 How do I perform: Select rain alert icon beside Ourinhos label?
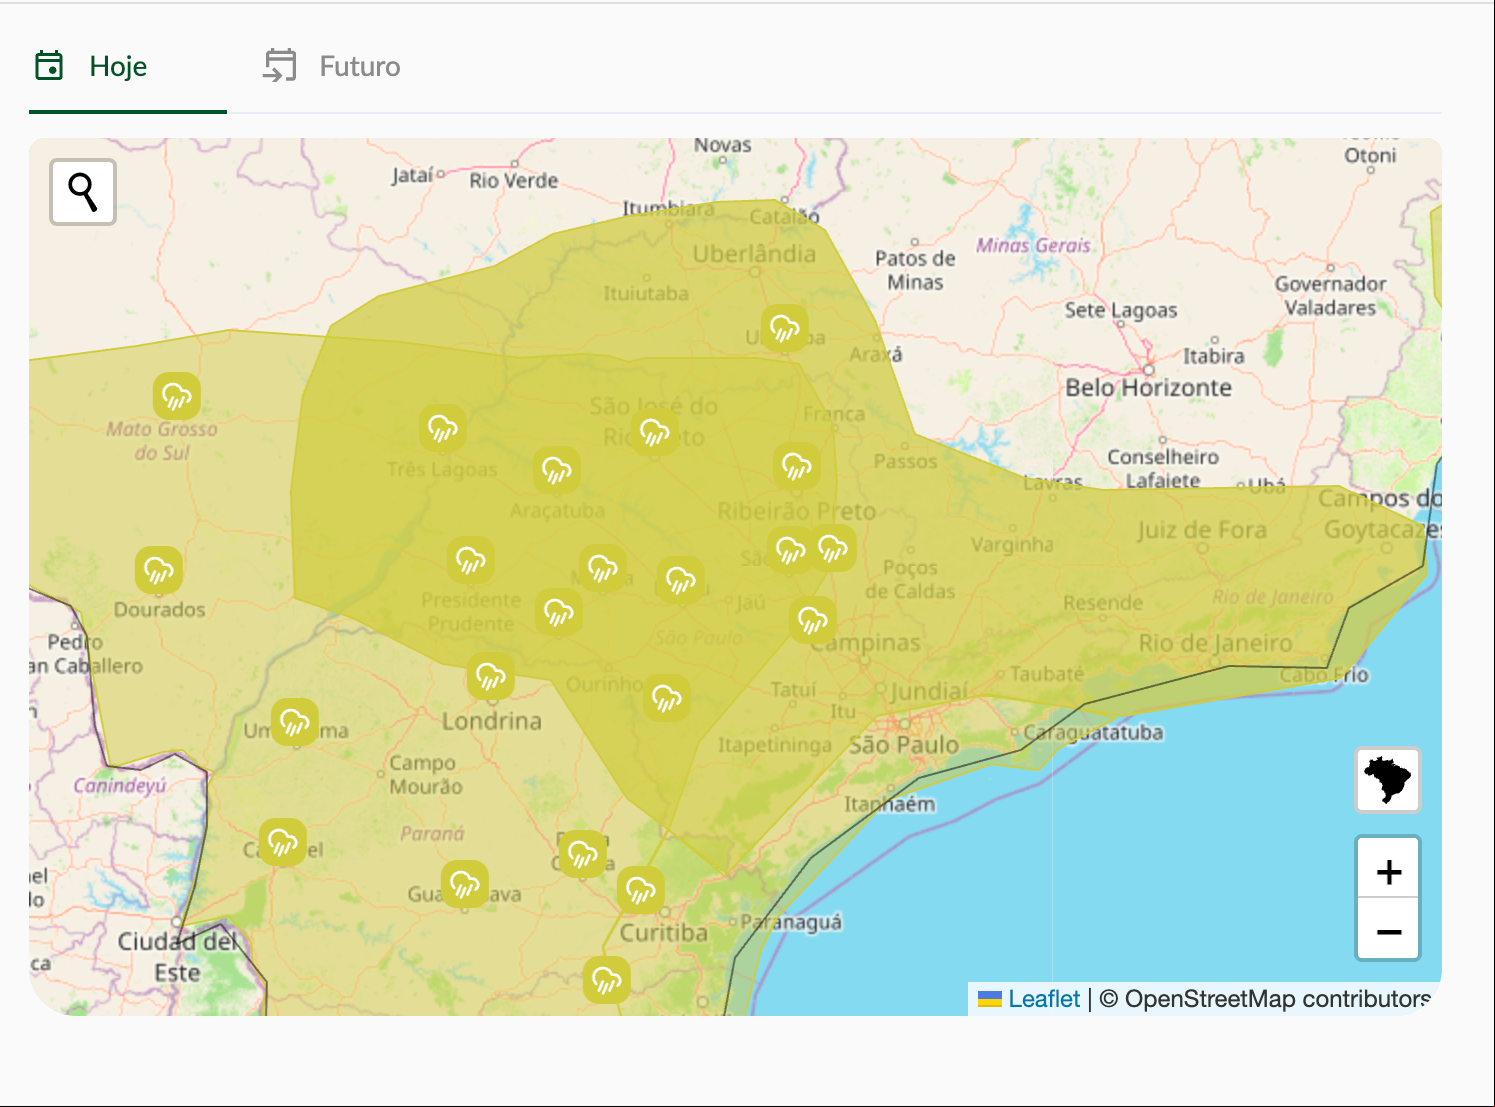[x=667, y=697]
